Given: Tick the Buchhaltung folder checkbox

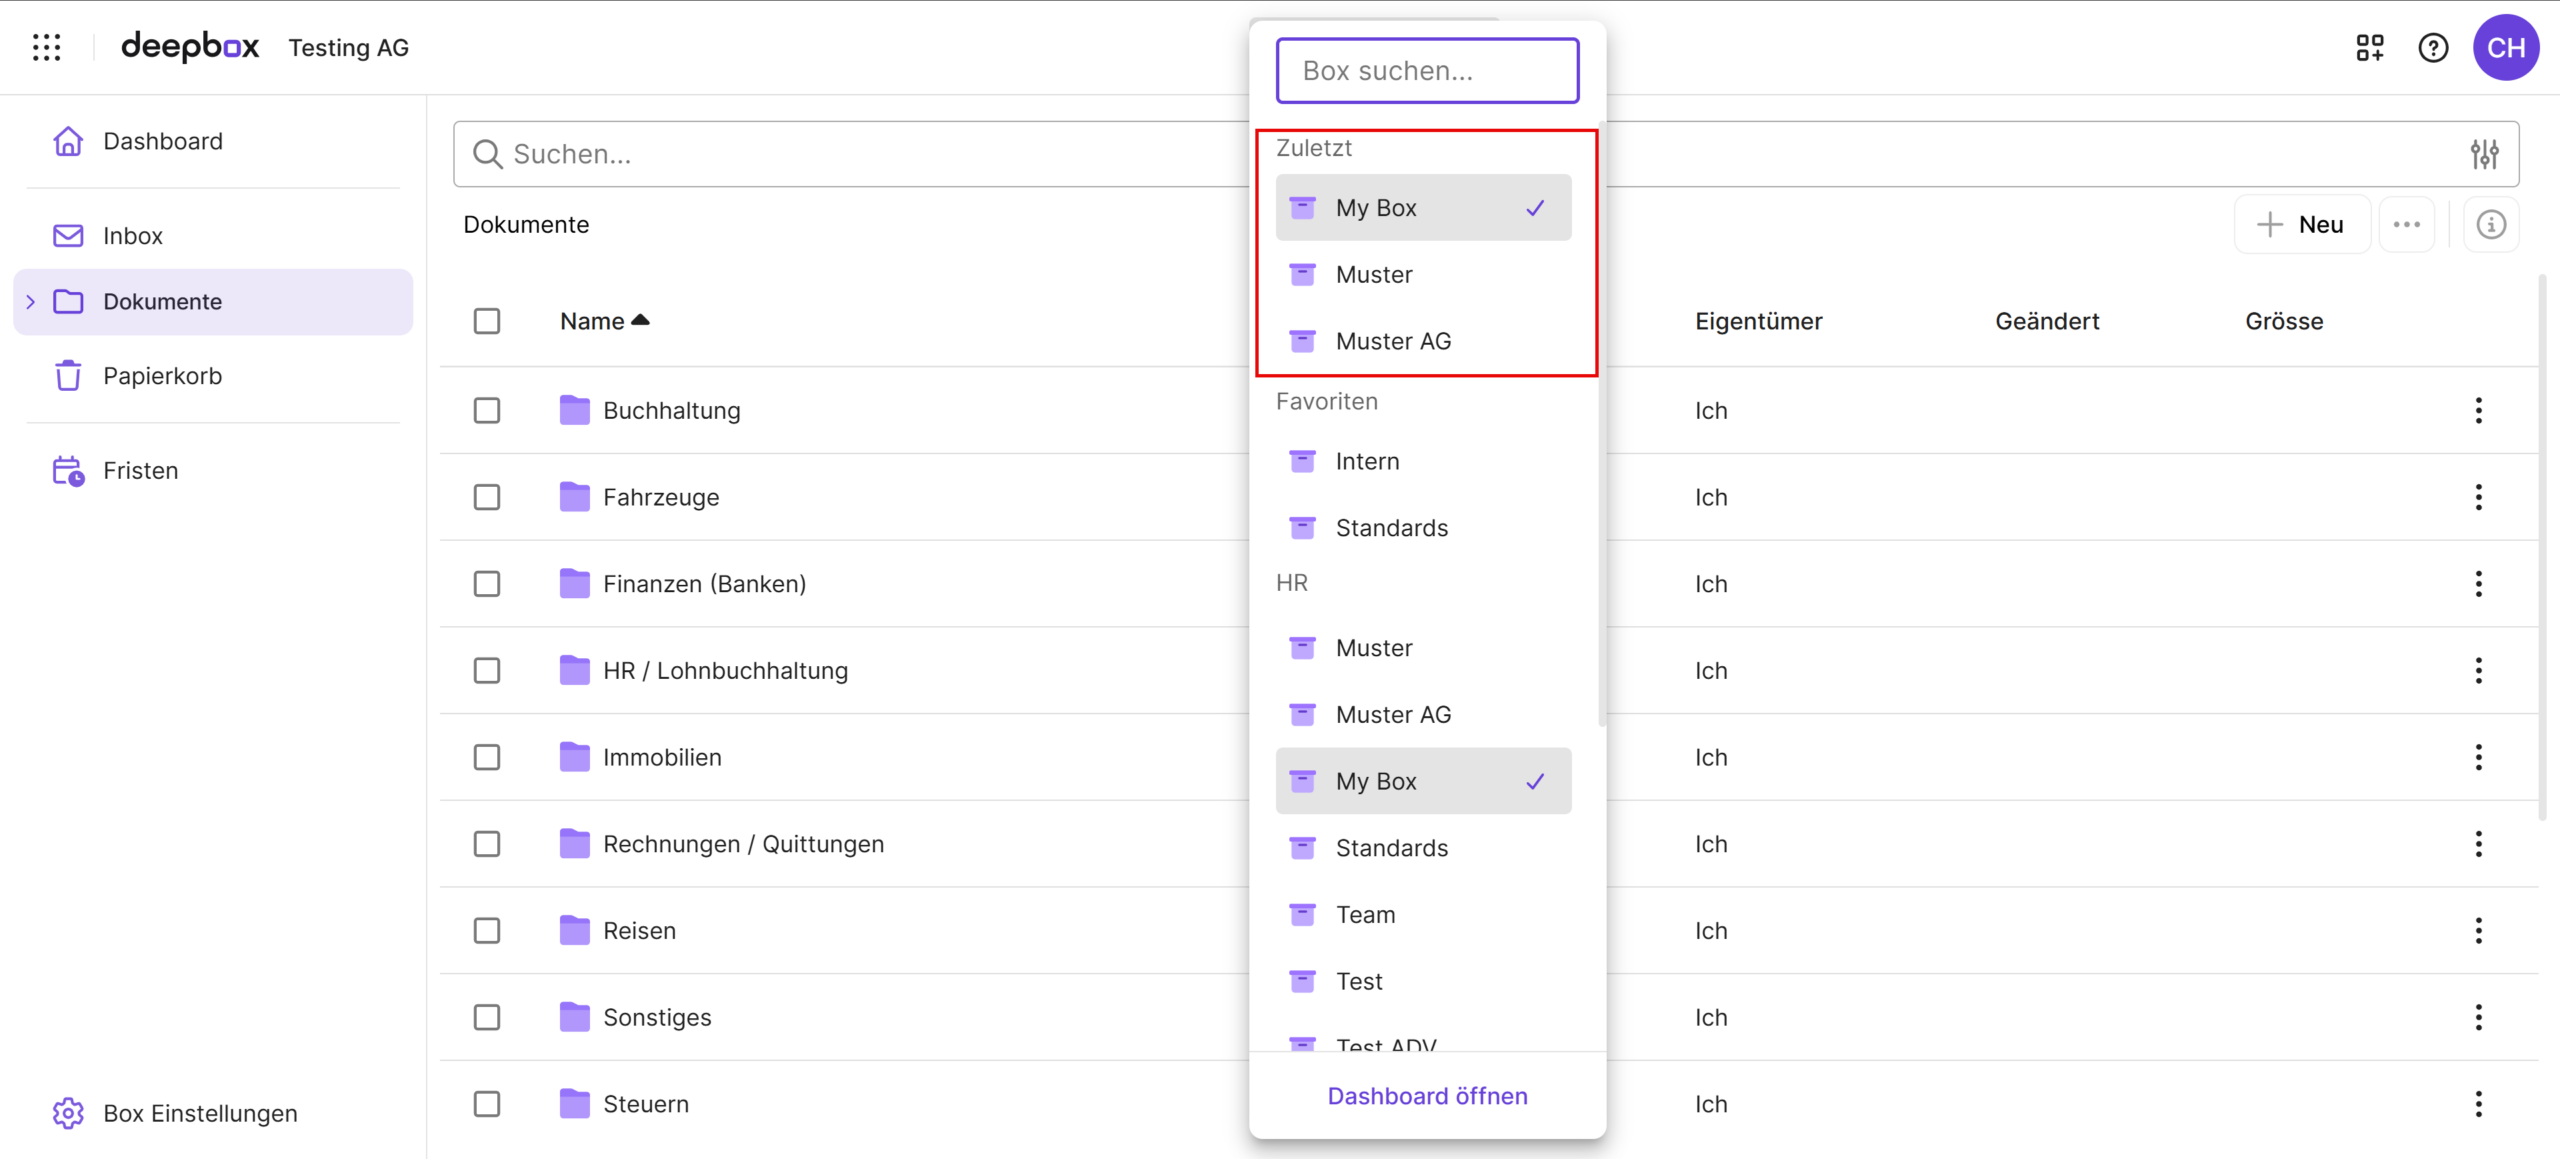Looking at the screenshot, I should tap(487, 411).
